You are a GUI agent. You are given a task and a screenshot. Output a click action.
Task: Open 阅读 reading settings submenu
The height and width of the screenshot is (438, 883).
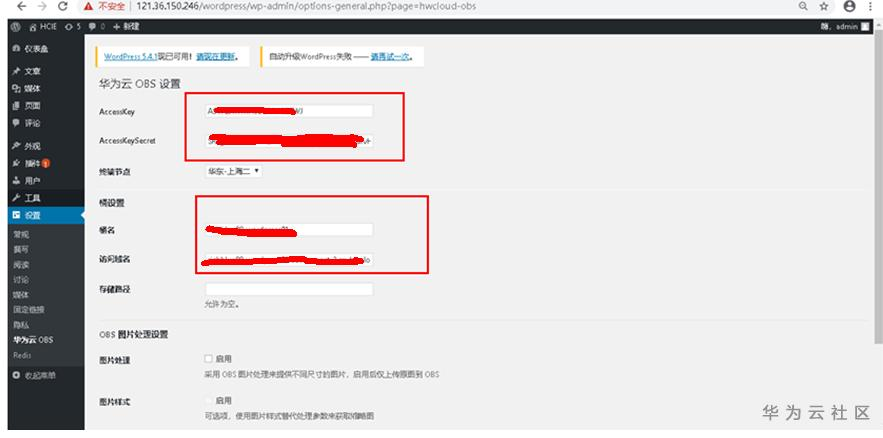point(21,265)
